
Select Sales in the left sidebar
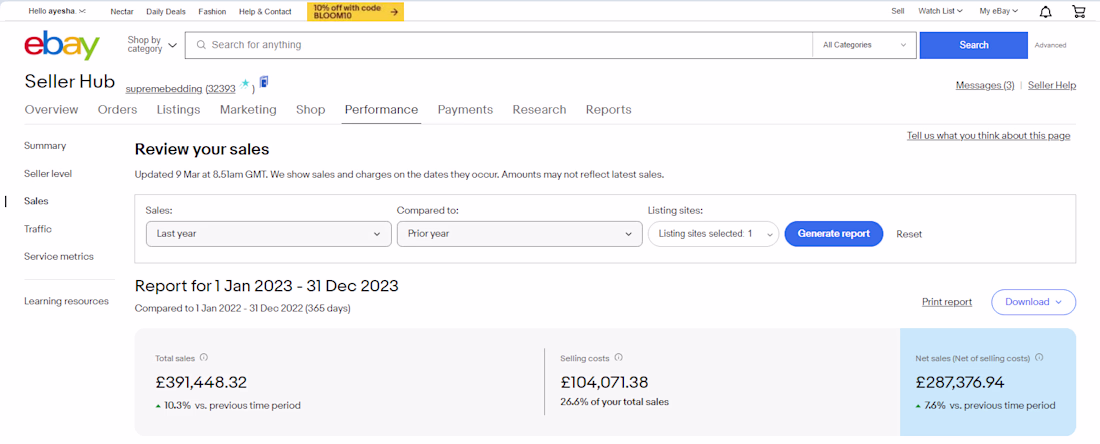[x=36, y=201]
